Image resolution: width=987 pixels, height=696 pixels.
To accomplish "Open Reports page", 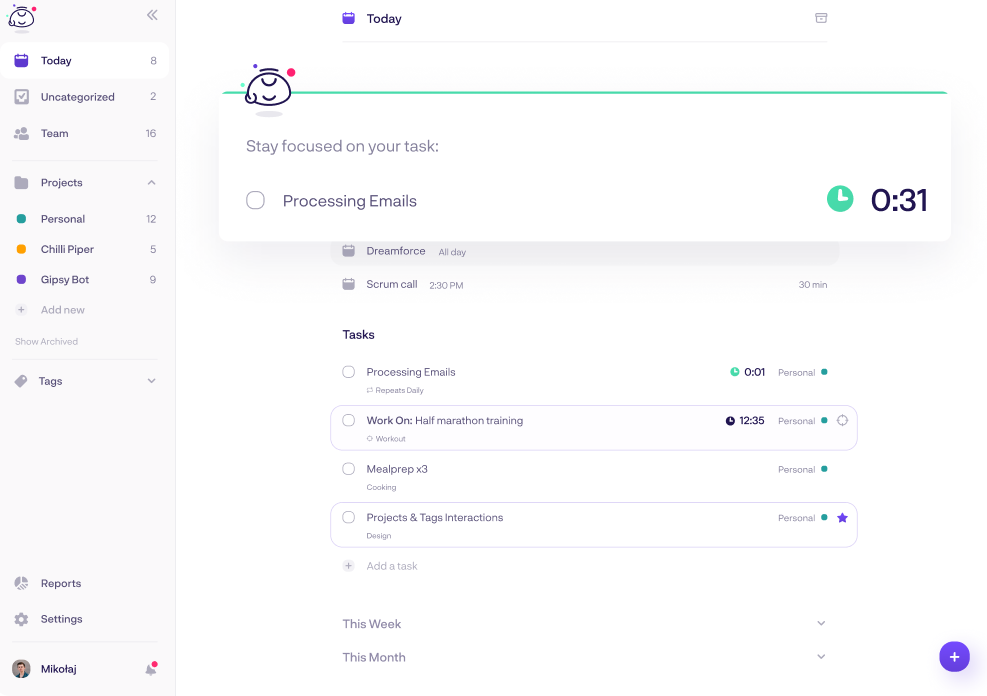I will coord(61,583).
